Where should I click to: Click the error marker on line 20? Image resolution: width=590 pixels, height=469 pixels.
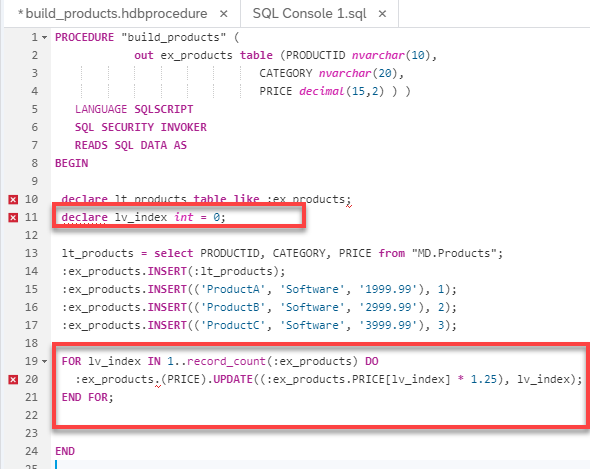click(x=13, y=379)
